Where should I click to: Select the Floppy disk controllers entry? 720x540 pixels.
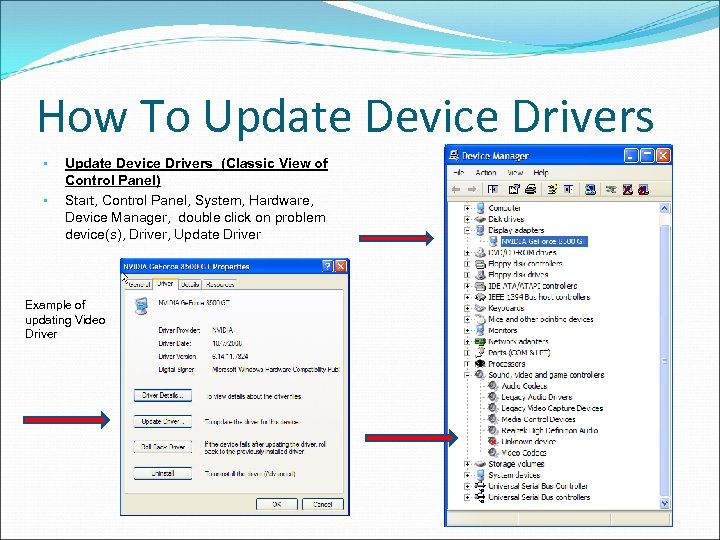pos(525,264)
